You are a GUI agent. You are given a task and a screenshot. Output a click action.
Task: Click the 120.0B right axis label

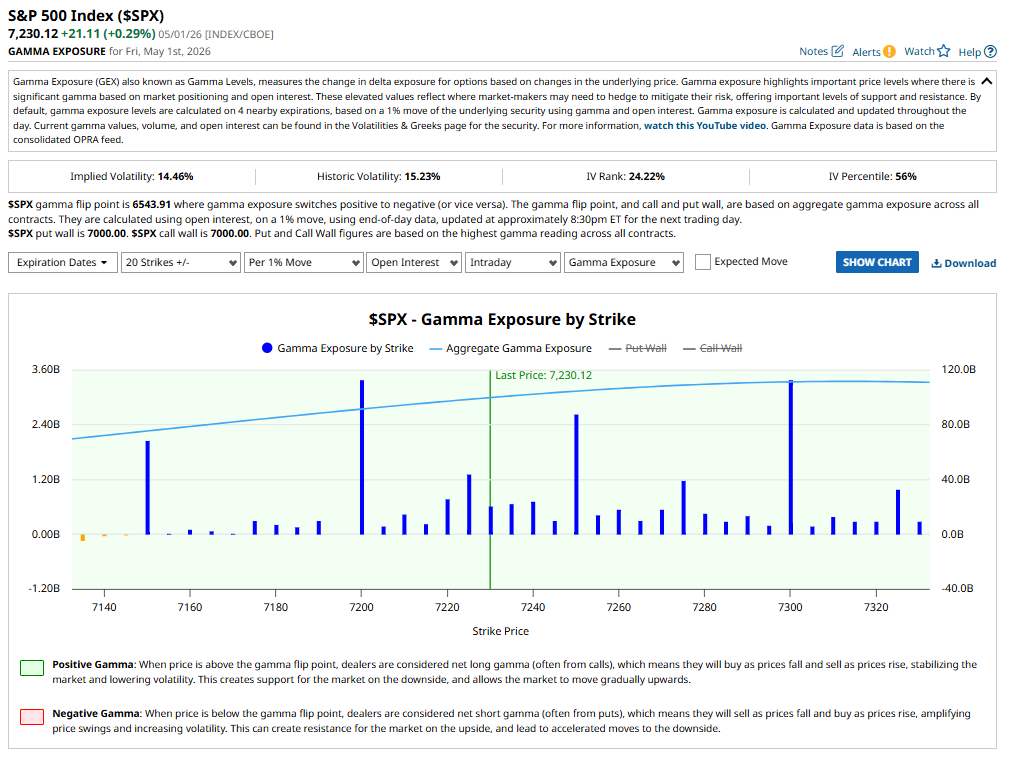958,369
